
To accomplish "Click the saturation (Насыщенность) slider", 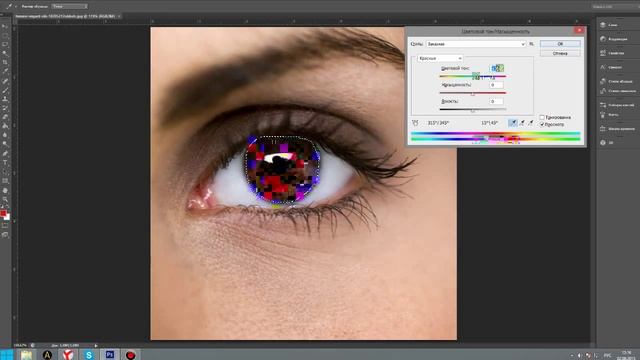I will [473, 93].
